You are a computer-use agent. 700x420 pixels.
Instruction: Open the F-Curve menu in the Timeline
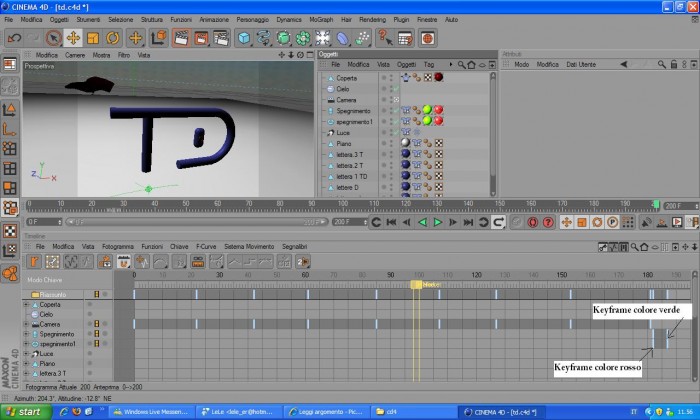pos(206,246)
